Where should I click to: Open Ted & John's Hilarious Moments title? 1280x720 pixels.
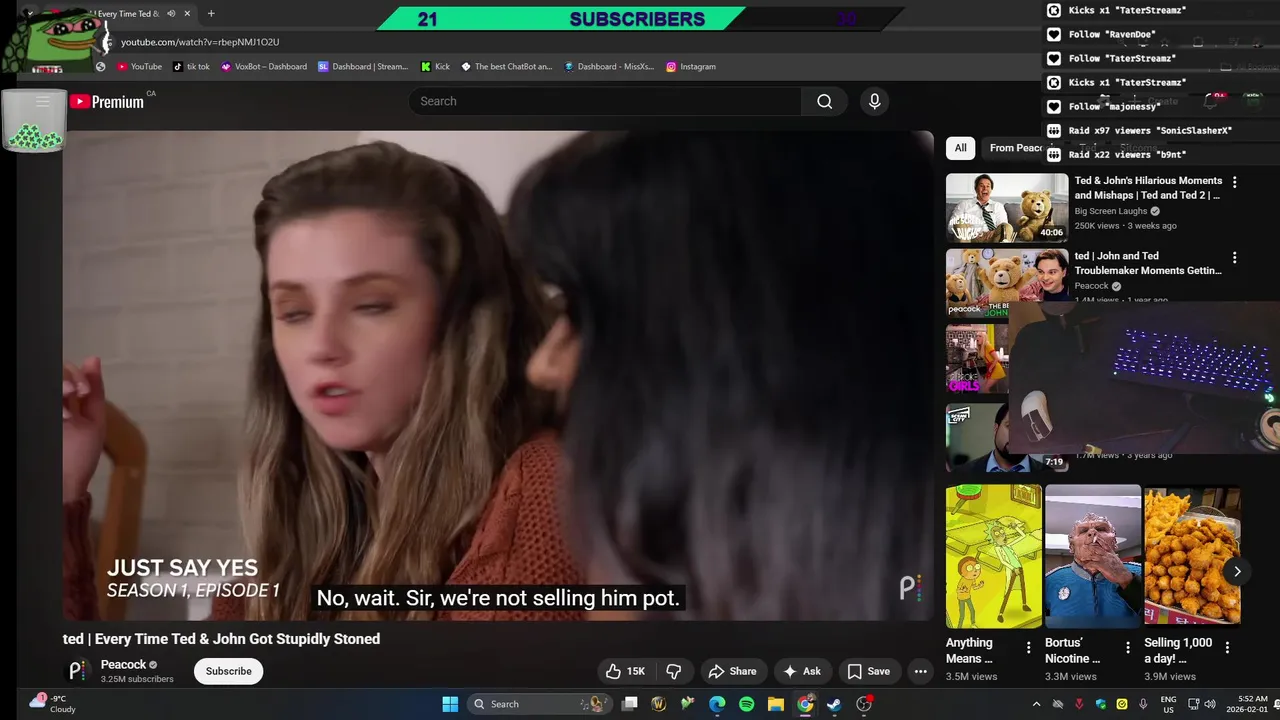[1148, 188]
